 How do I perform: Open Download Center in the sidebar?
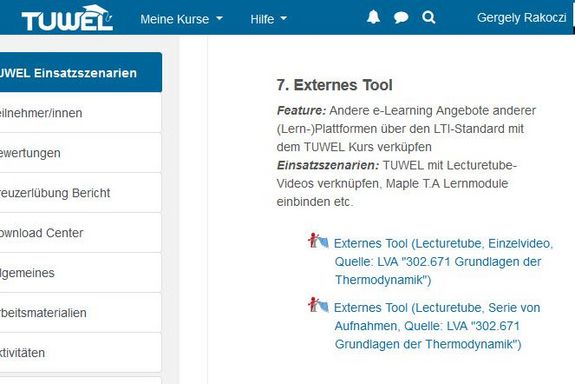pos(81,233)
